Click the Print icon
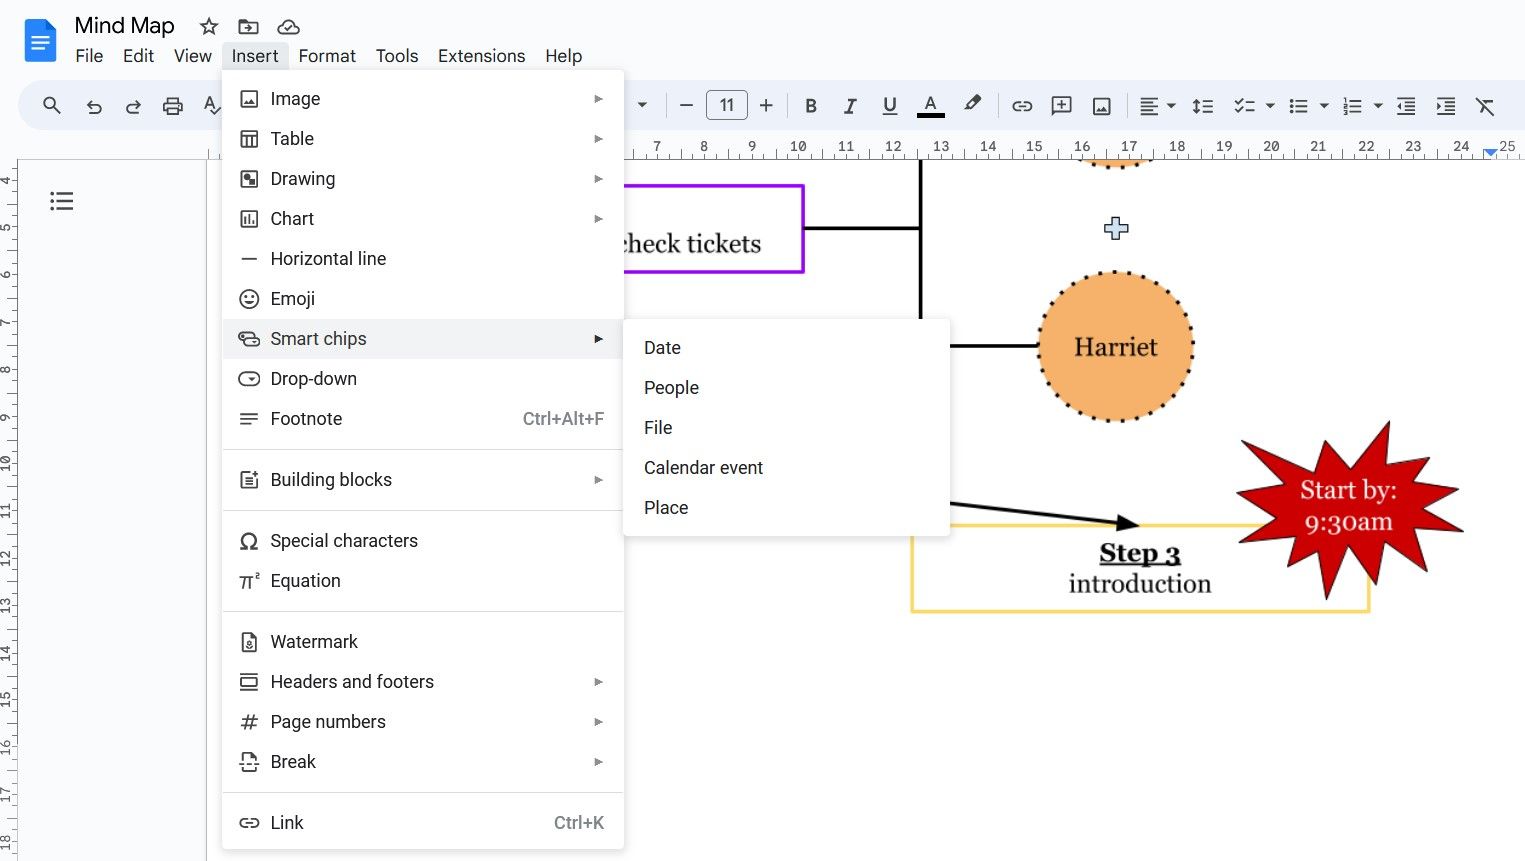Screen dimensions: 1525x861 click(172, 105)
